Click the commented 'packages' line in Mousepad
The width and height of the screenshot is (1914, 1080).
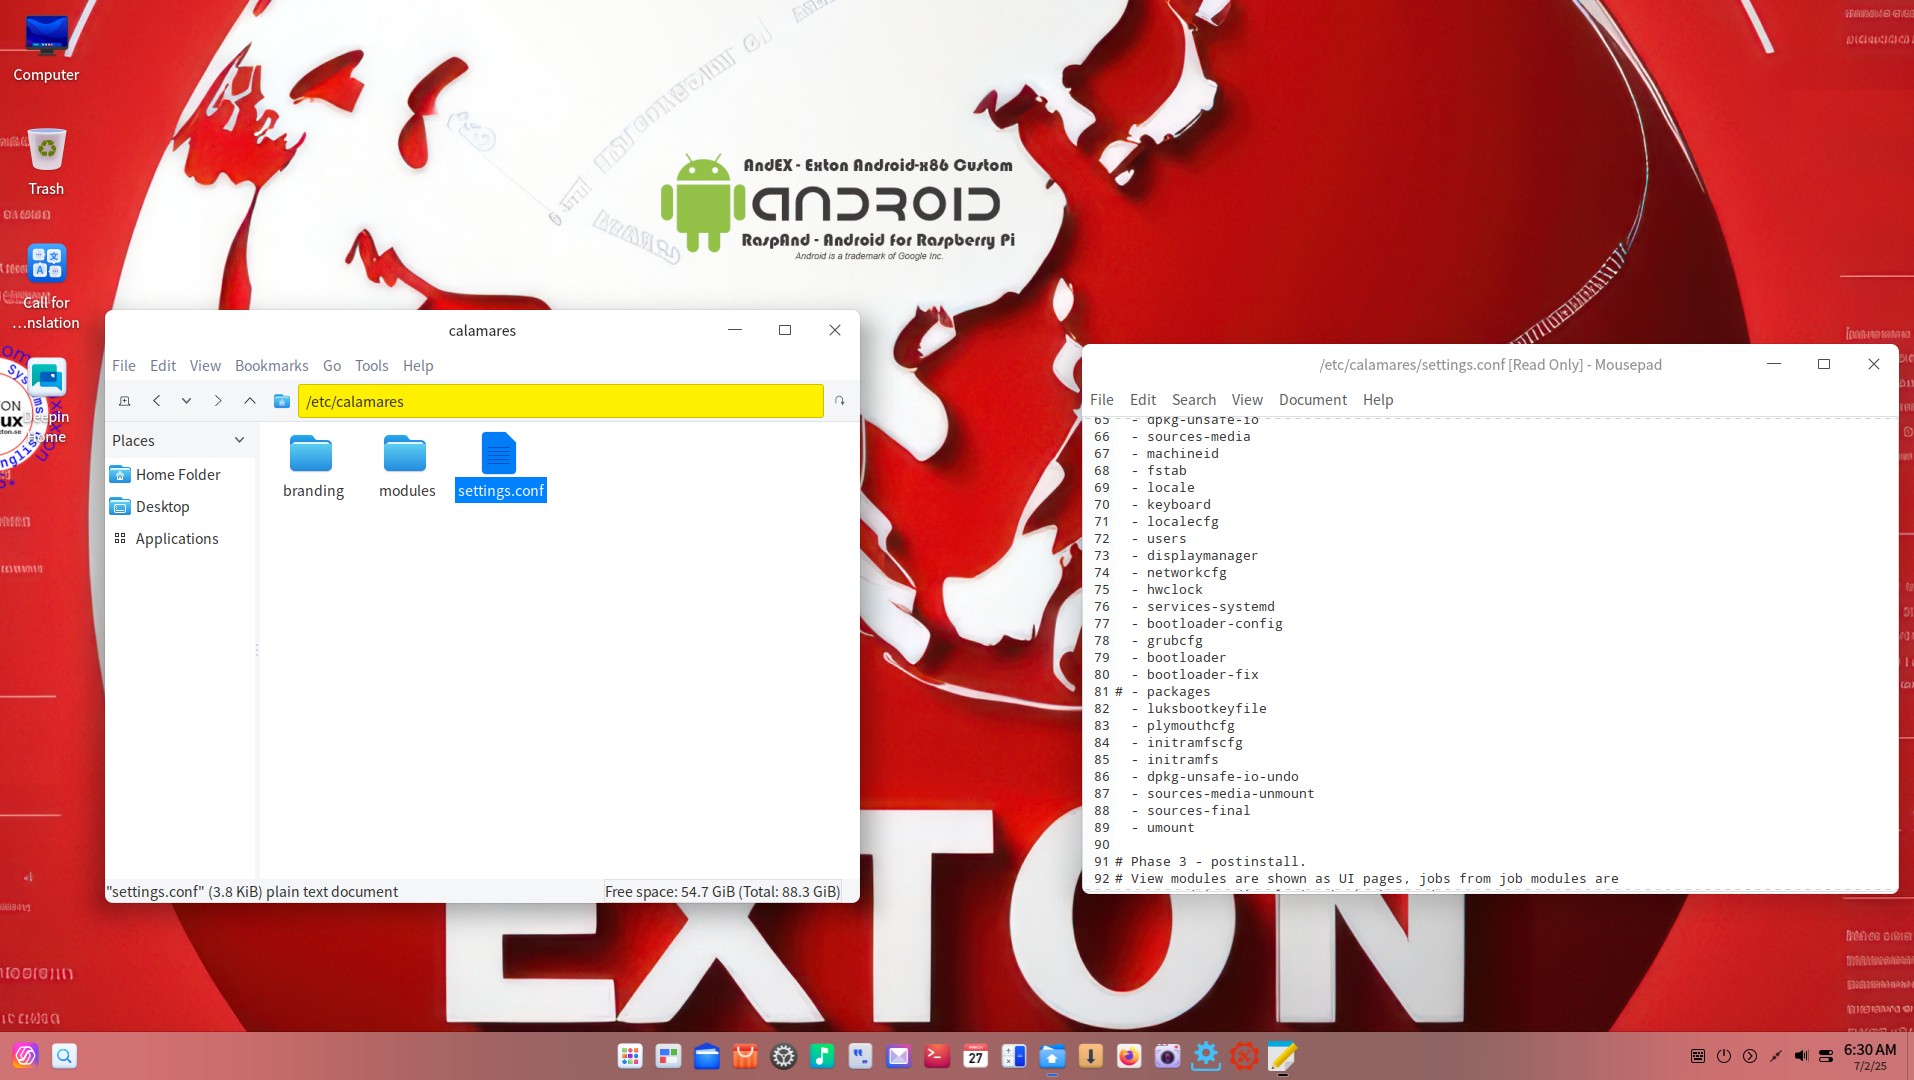coord(1178,692)
